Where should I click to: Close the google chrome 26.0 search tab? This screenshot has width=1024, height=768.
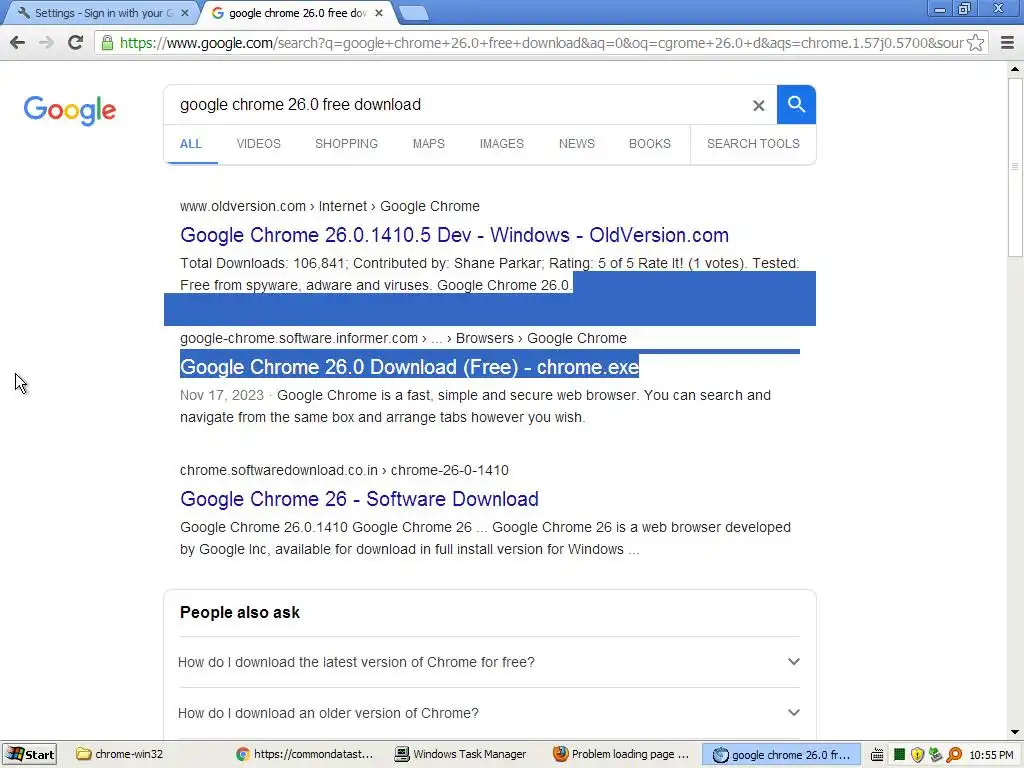(379, 12)
